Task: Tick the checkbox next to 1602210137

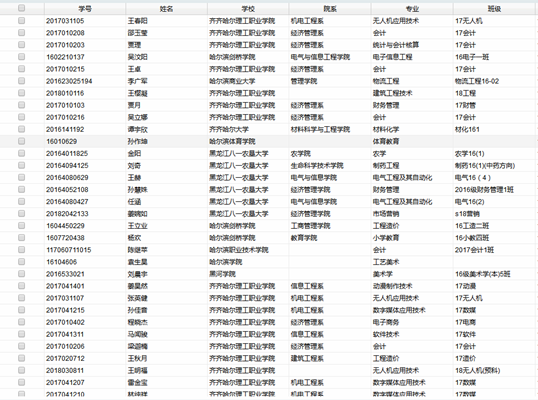Action: tap(21, 57)
